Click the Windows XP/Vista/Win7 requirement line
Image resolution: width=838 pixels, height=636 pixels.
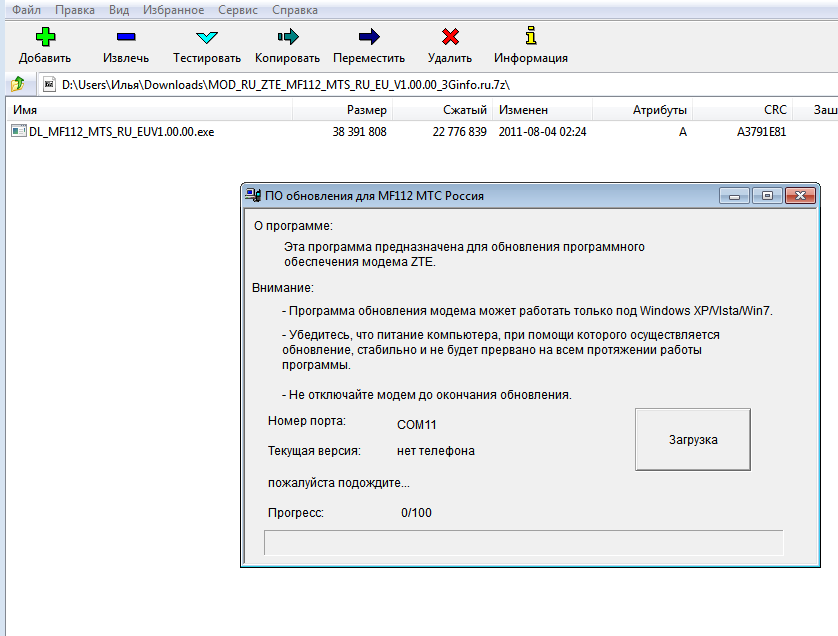pyautogui.click(x=527, y=311)
